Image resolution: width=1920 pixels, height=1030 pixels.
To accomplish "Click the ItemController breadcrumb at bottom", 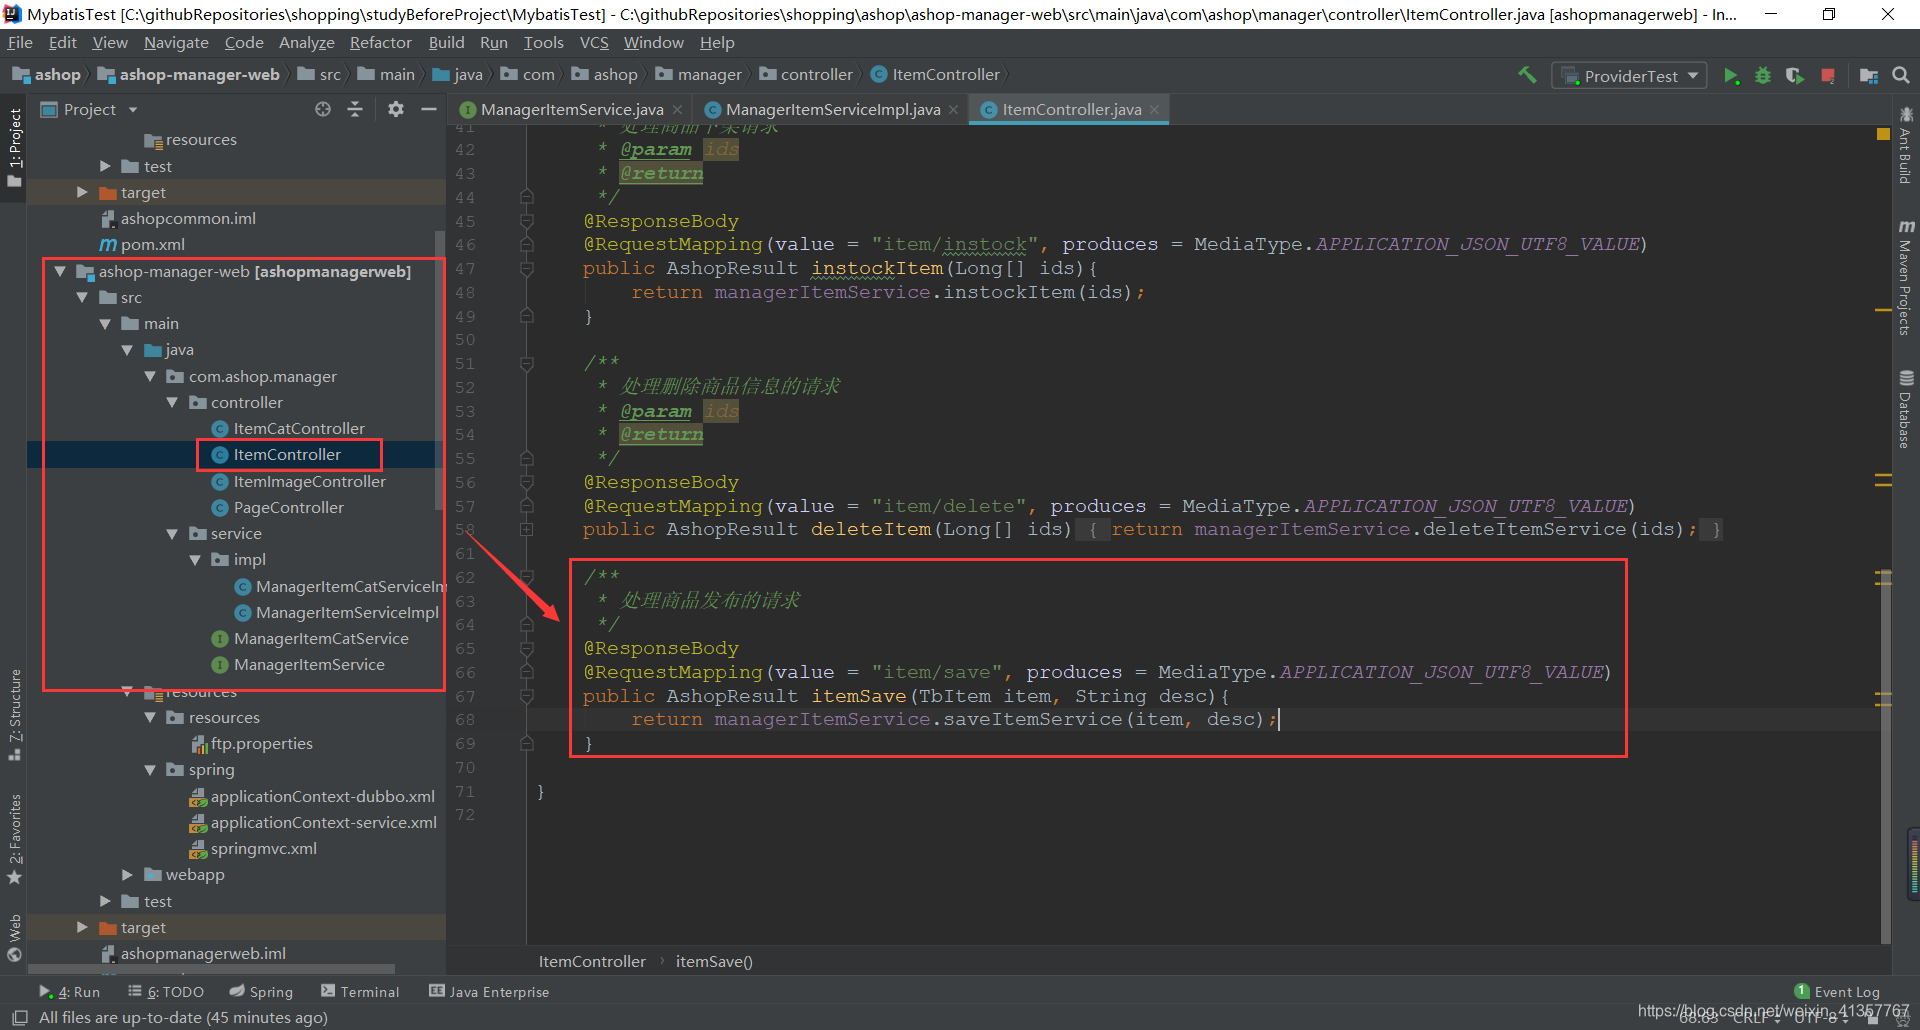I will [x=592, y=962].
